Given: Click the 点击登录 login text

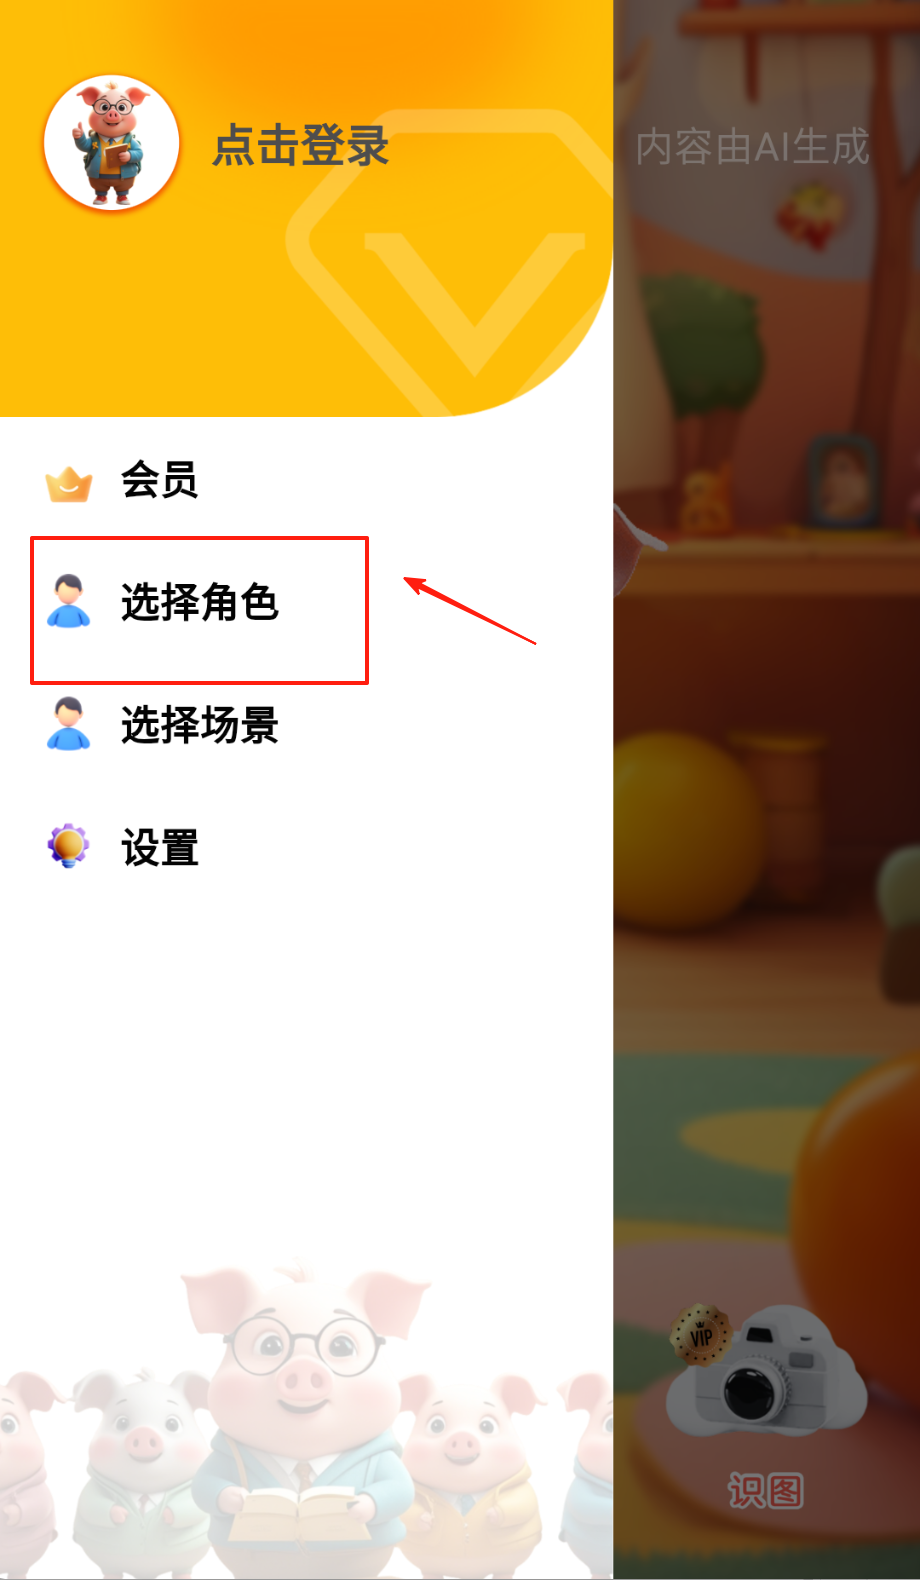Looking at the screenshot, I should point(300,146).
